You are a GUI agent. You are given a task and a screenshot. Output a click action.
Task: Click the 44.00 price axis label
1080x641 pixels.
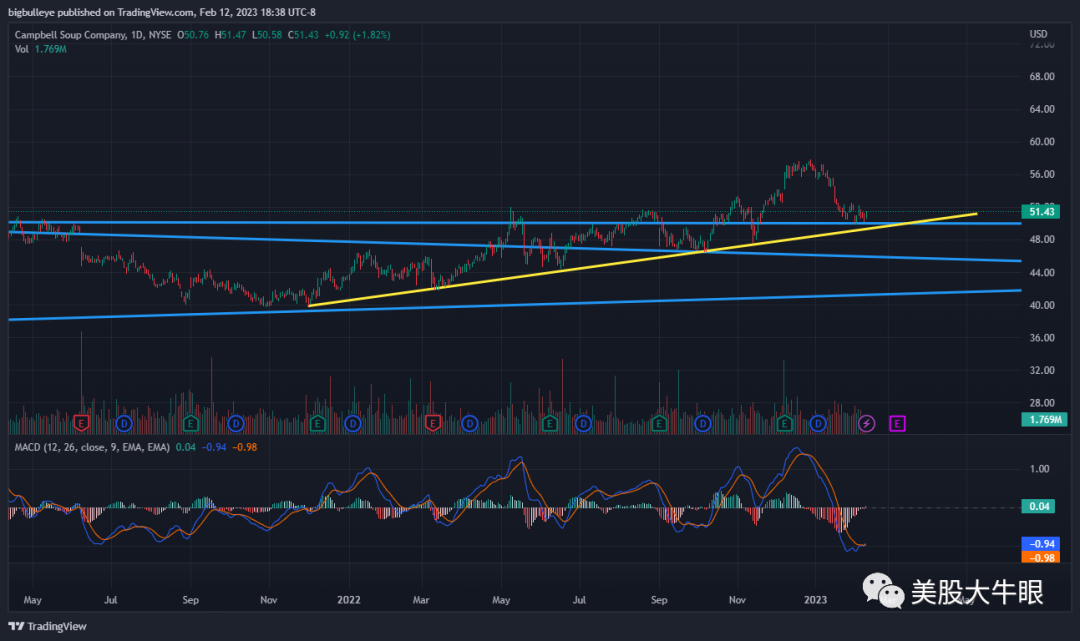point(1041,273)
